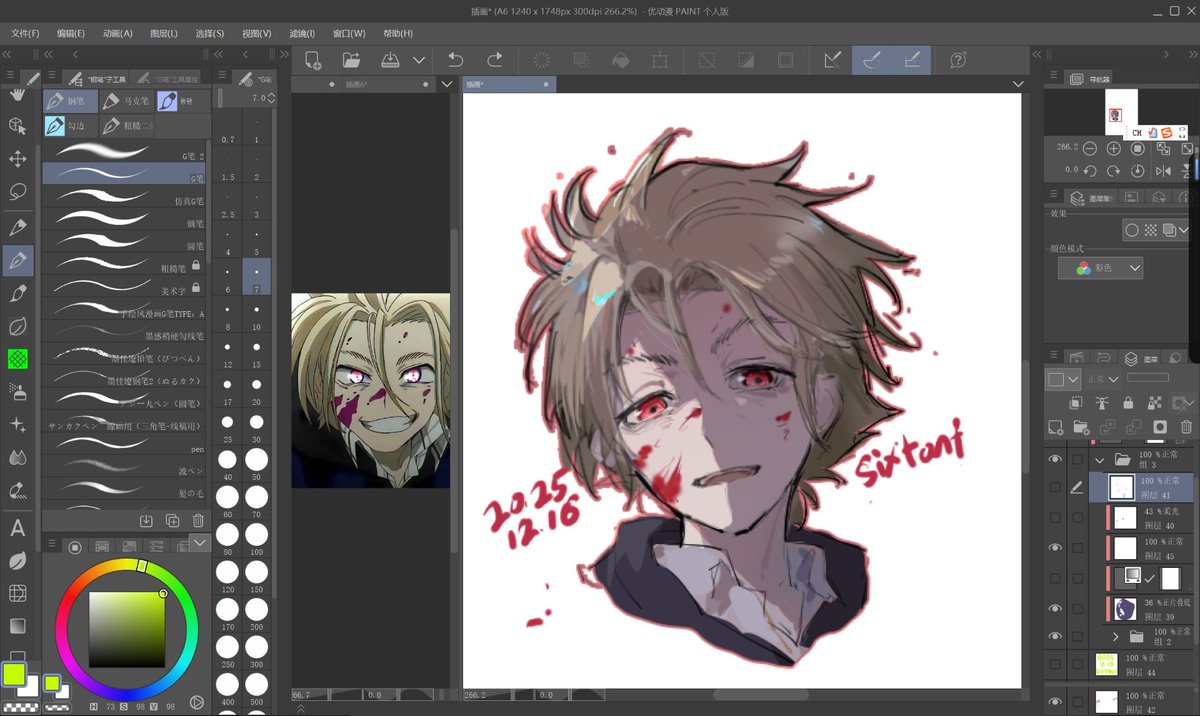Click the yellow-green main color swatch
Image resolution: width=1200 pixels, height=716 pixels.
point(14,675)
